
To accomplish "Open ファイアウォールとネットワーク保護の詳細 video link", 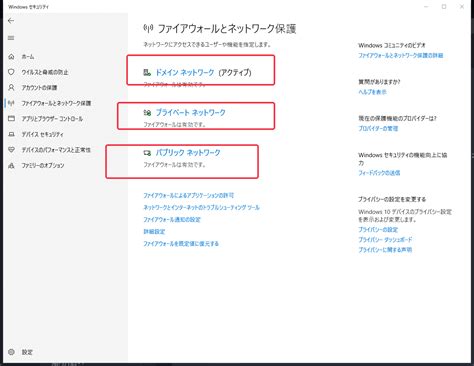I will tap(401, 55).
